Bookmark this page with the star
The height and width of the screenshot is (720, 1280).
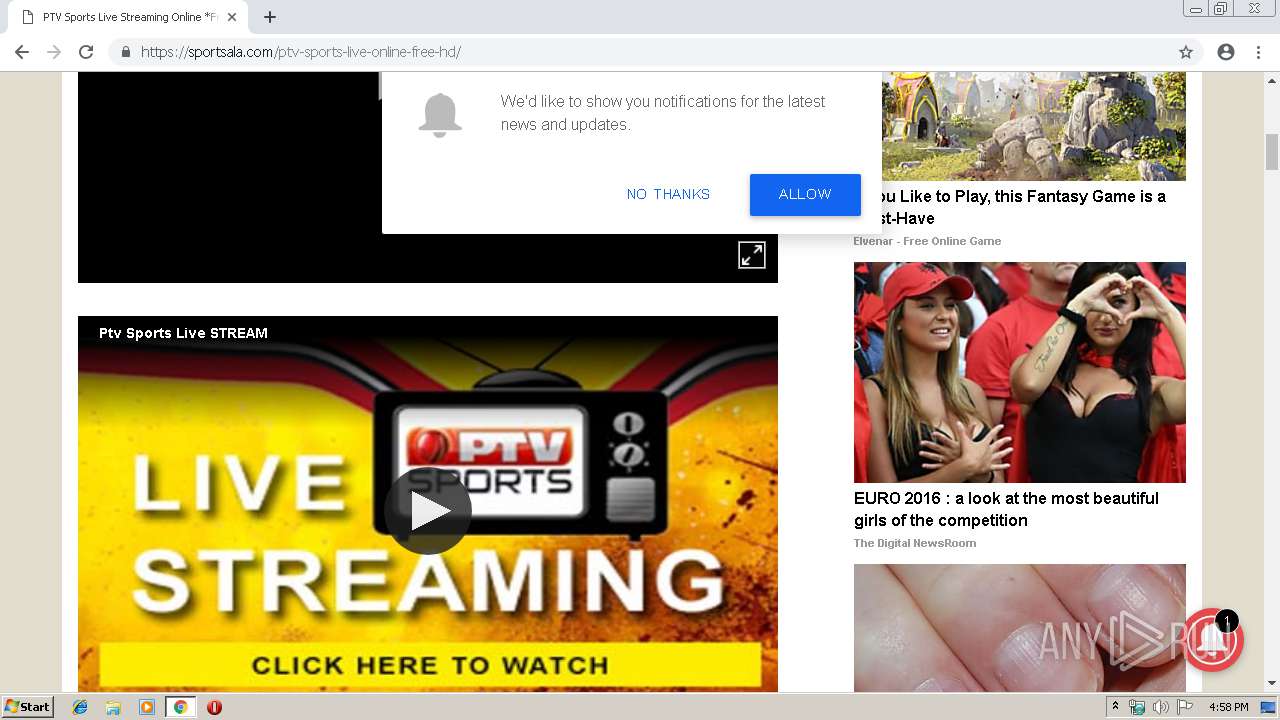tap(1186, 52)
